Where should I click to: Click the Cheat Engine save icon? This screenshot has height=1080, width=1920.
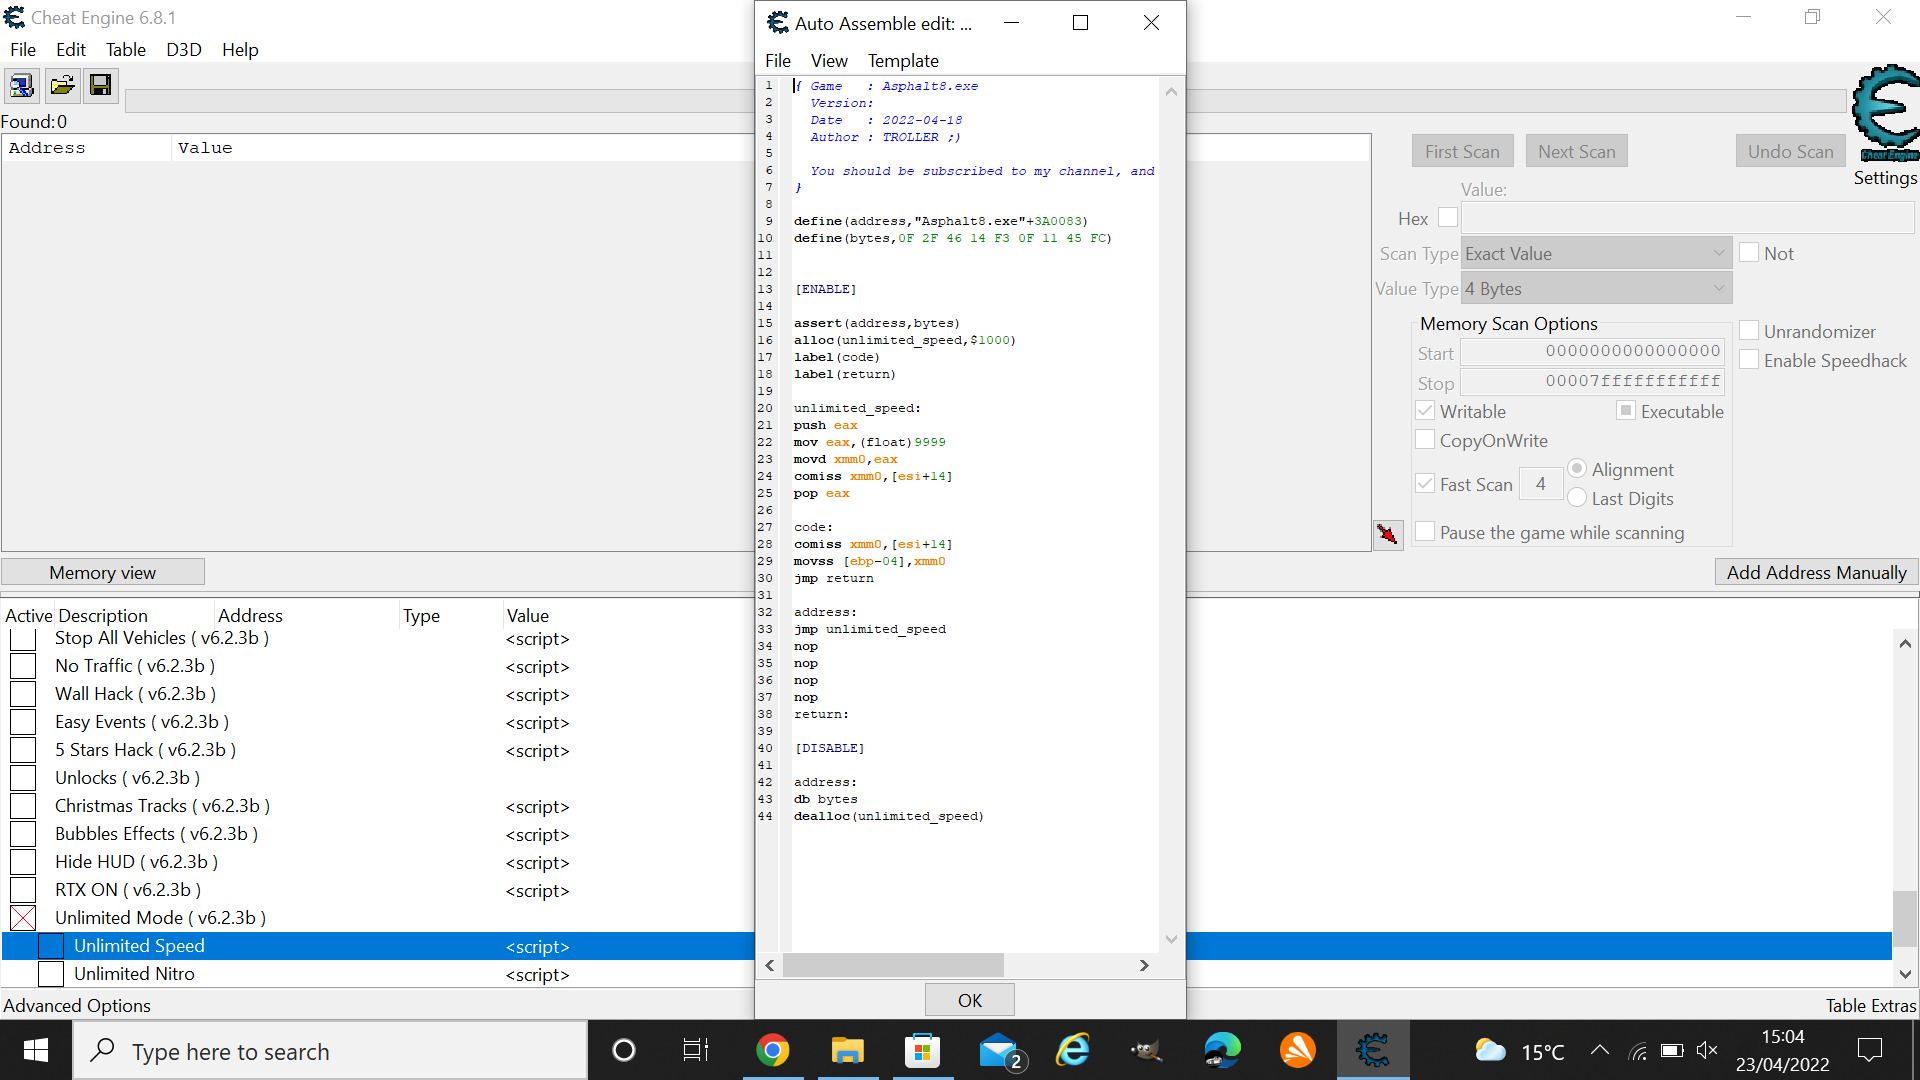pos(100,84)
